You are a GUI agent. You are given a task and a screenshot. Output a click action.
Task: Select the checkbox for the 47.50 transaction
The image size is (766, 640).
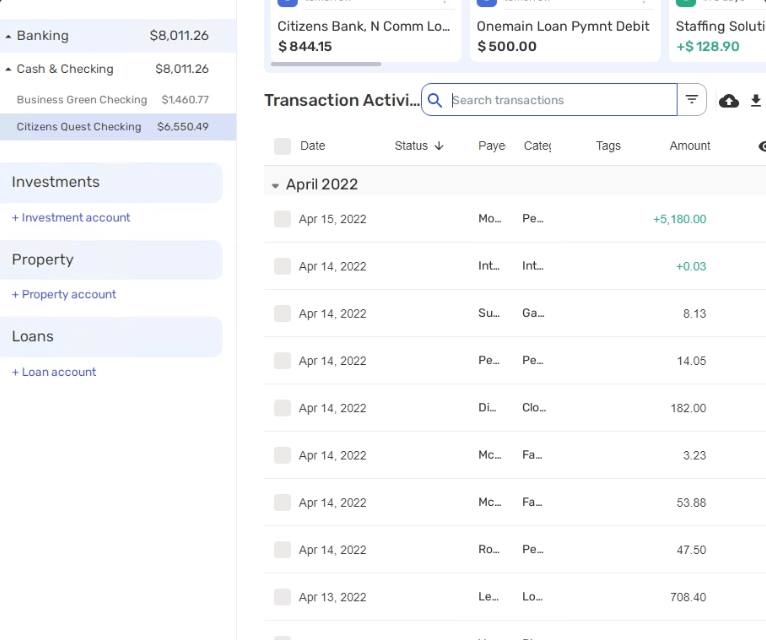[x=282, y=550]
